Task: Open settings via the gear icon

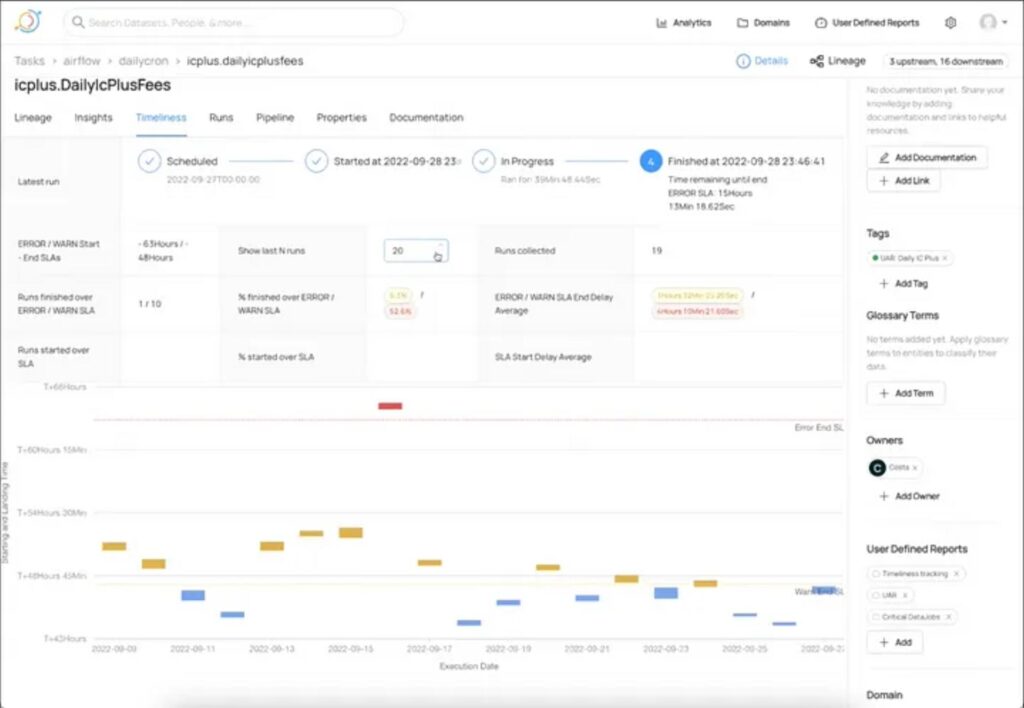Action: 950,23
